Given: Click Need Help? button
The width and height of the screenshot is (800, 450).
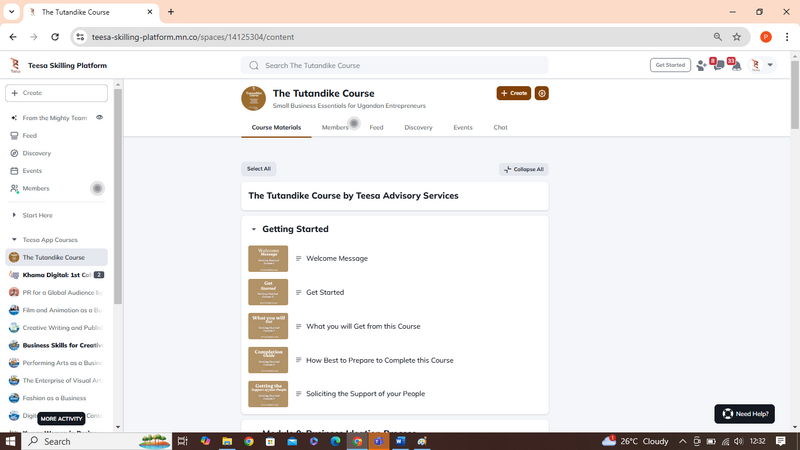Looking at the screenshot, I should pyautogui.click(x=744, y=414).
